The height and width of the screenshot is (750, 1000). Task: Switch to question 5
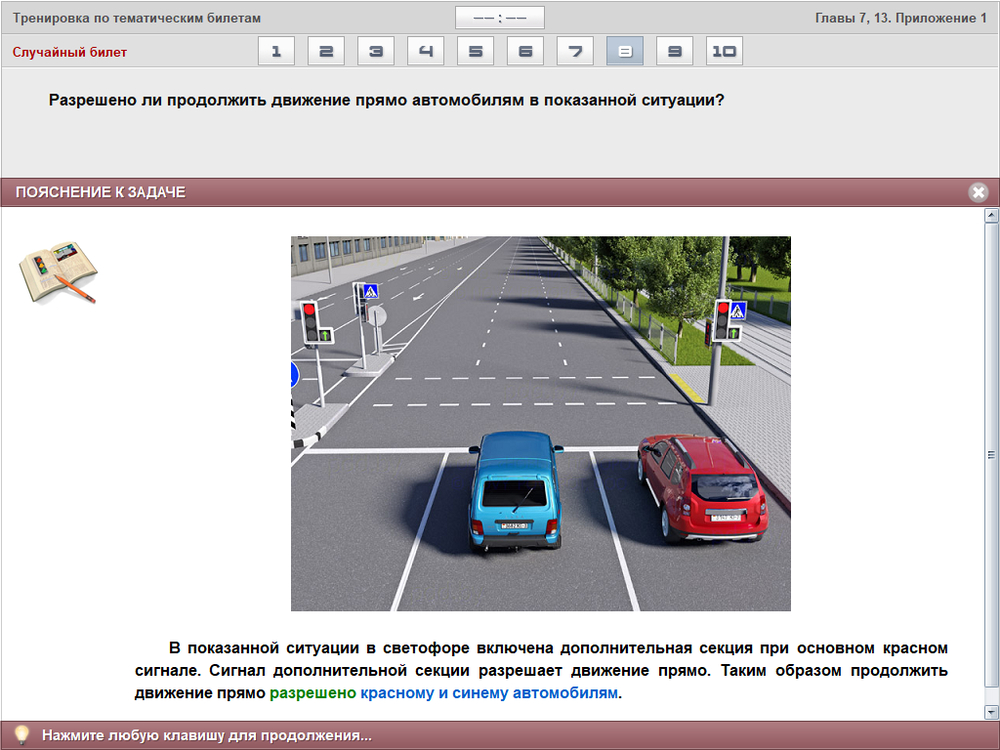[x=476, y=52]
